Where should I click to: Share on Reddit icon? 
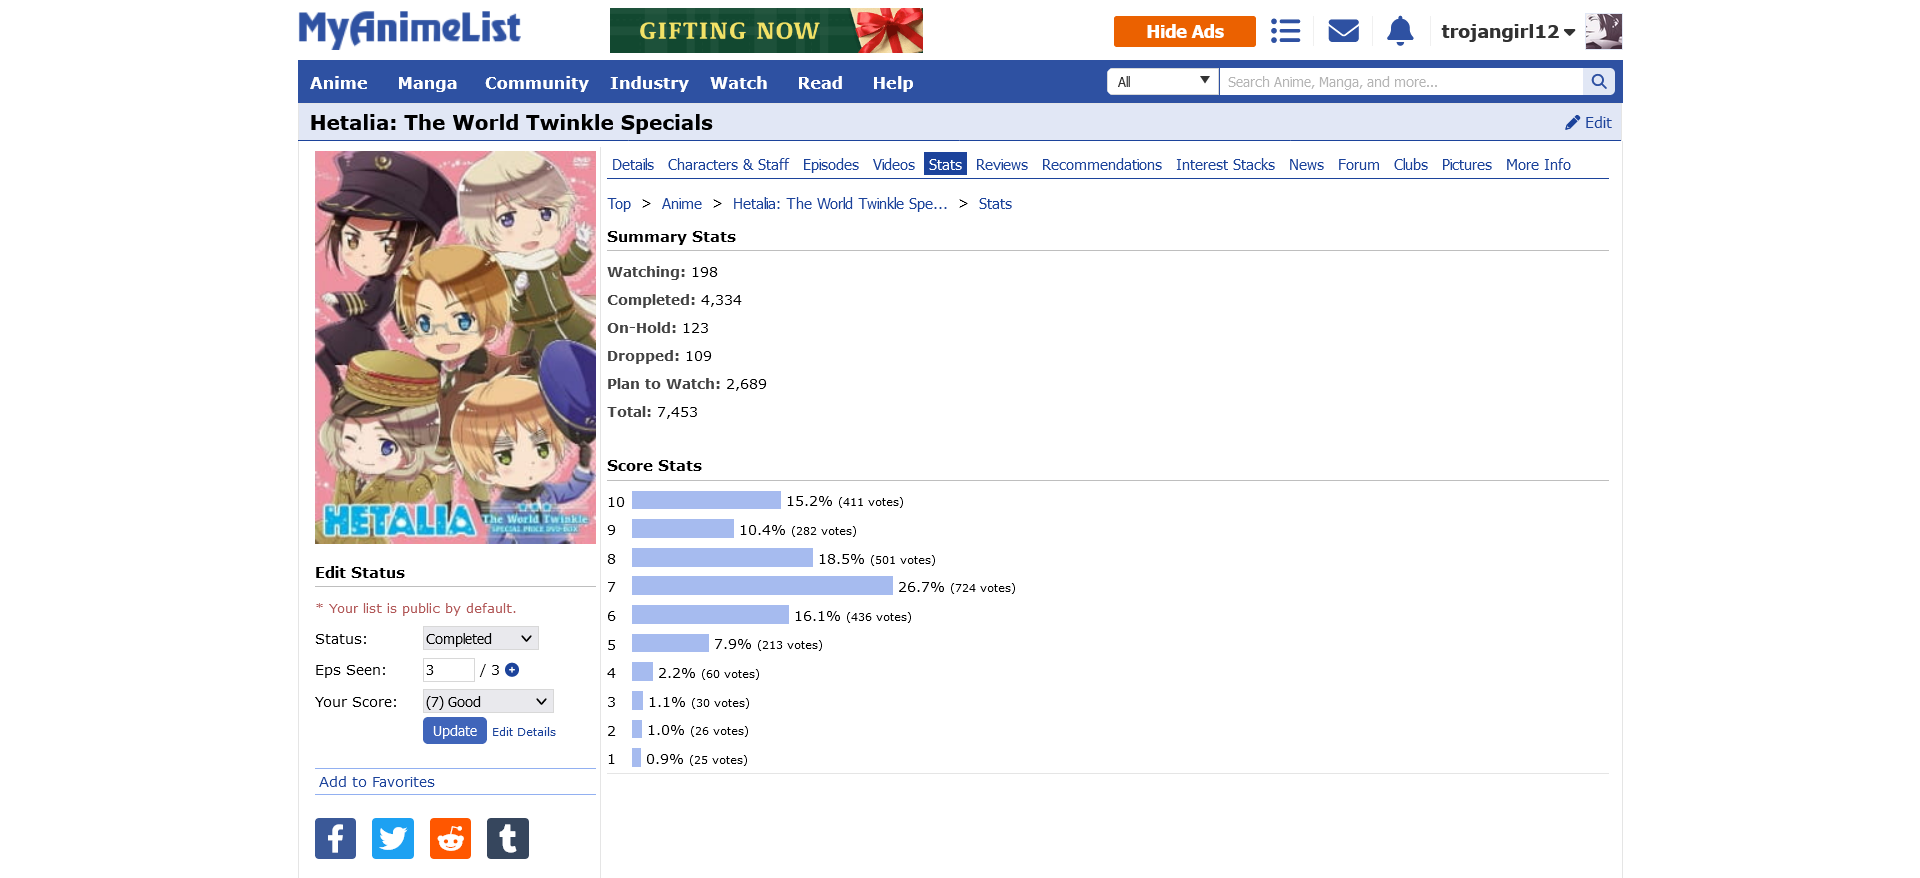(450, 838)
